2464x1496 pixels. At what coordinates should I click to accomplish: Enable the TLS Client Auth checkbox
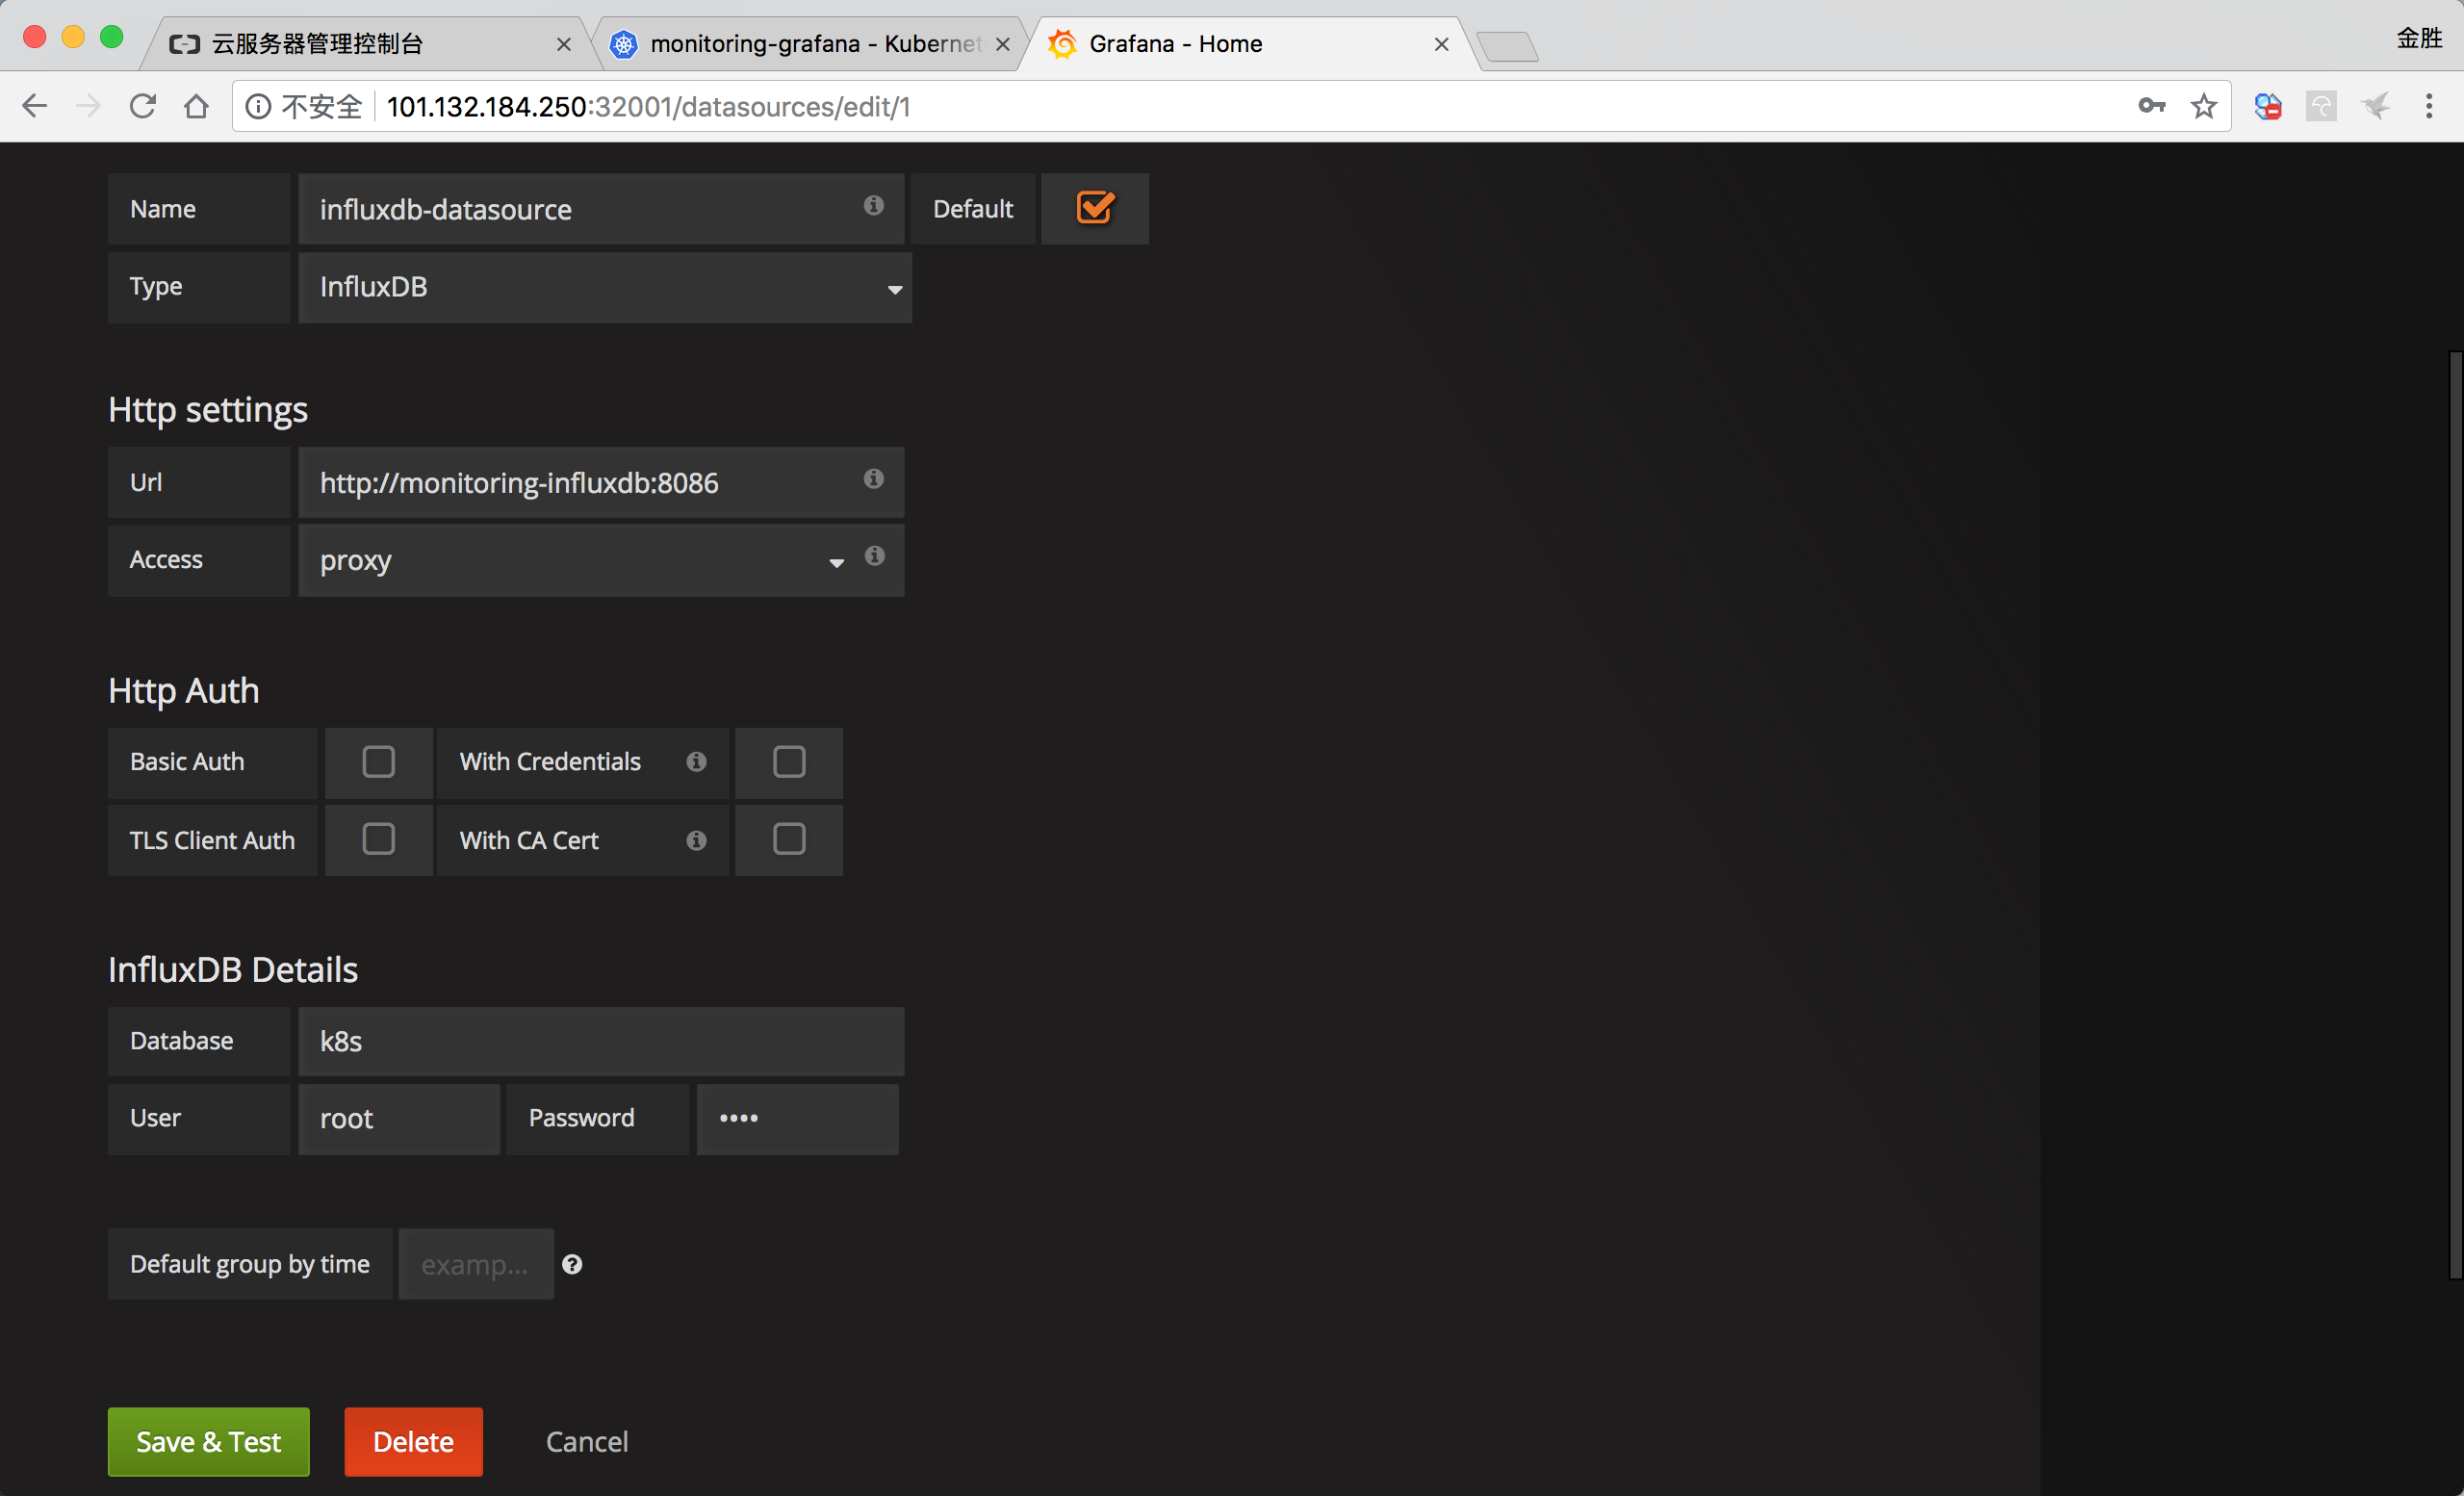coord(379,839)
